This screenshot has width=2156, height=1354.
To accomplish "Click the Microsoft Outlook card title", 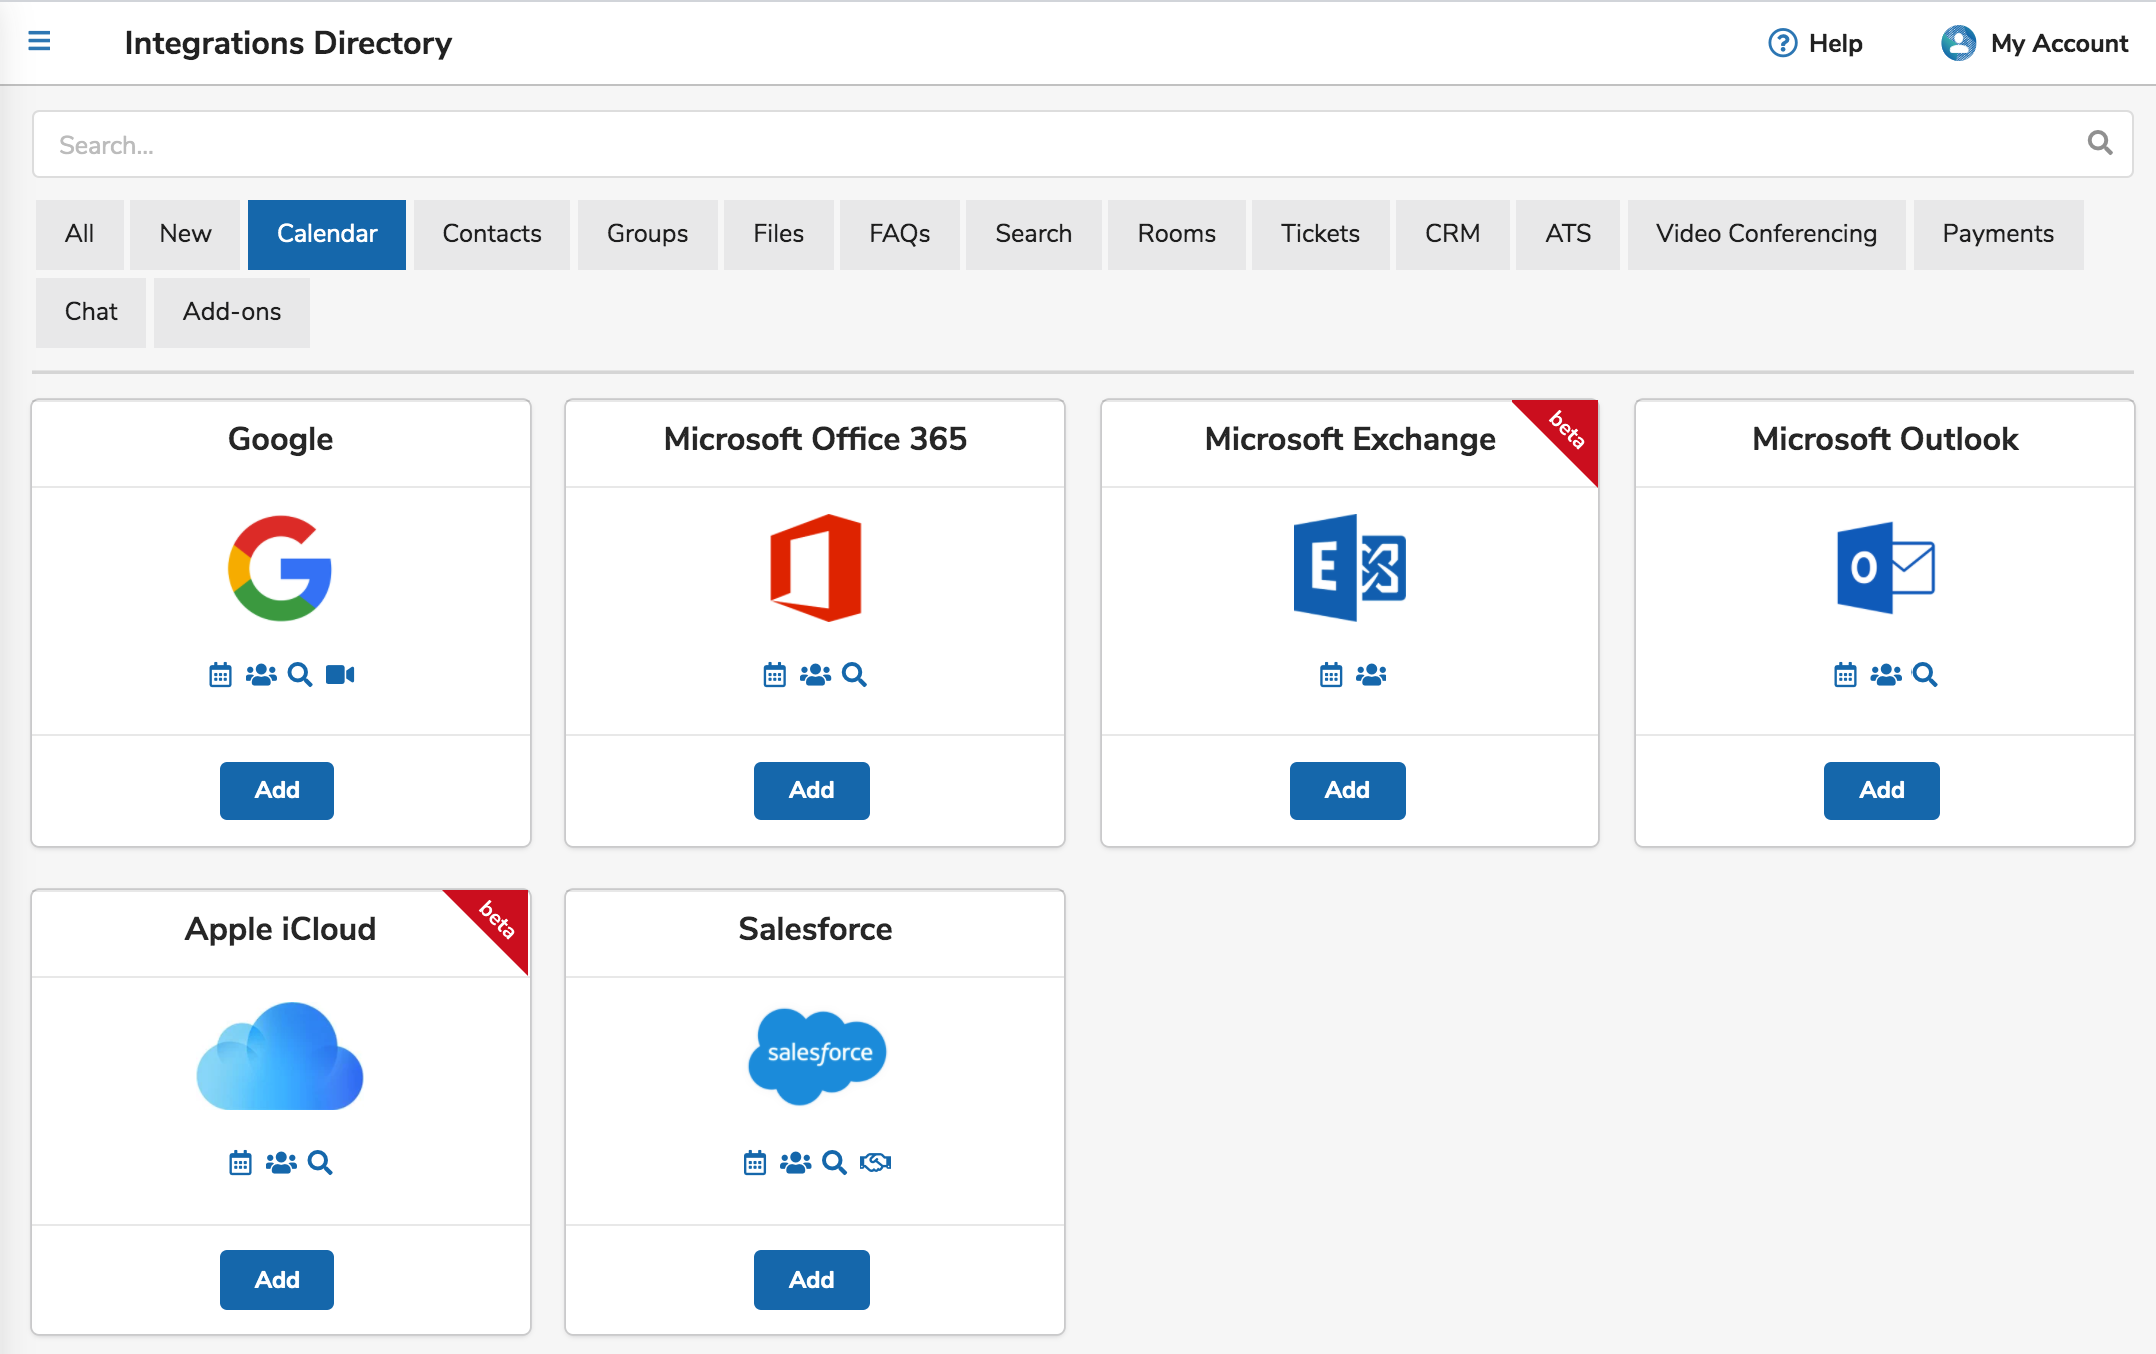I will 1885,439.
